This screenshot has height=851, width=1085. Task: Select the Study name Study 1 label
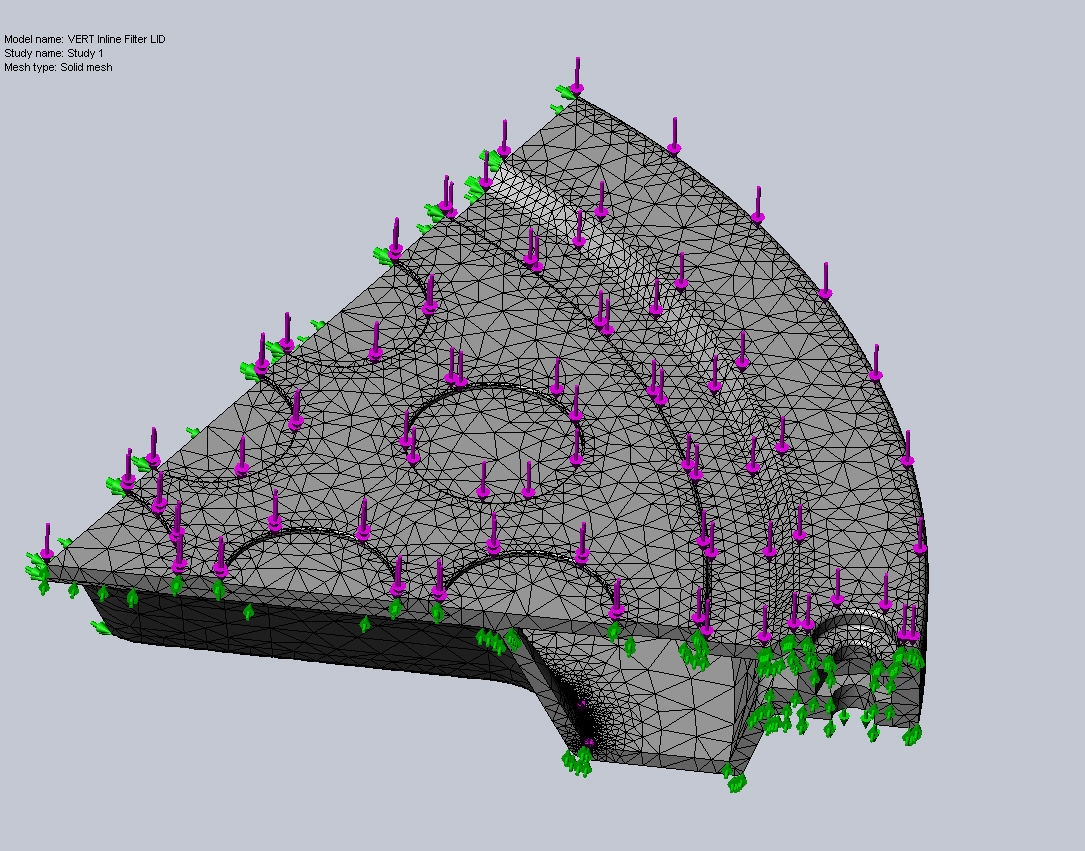coord(53,53)
